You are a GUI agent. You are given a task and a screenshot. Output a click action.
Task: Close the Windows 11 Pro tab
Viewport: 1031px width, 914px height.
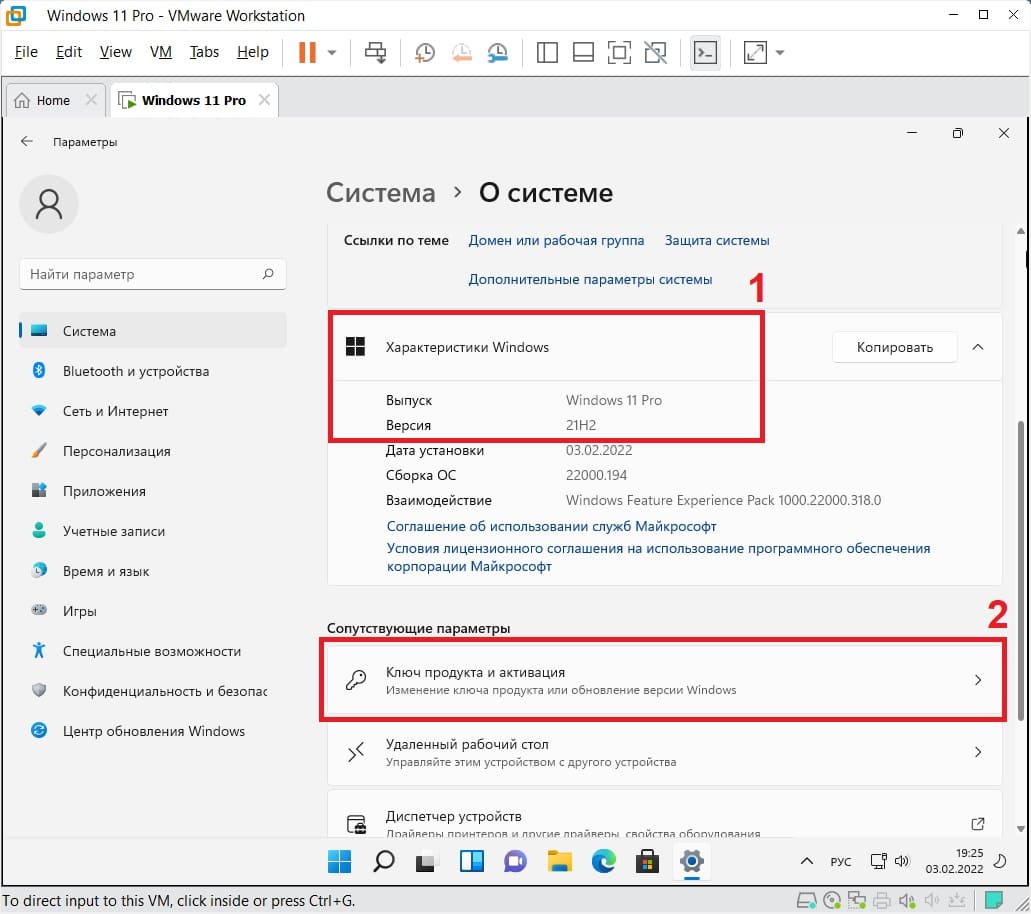click(x=264, y=100)
